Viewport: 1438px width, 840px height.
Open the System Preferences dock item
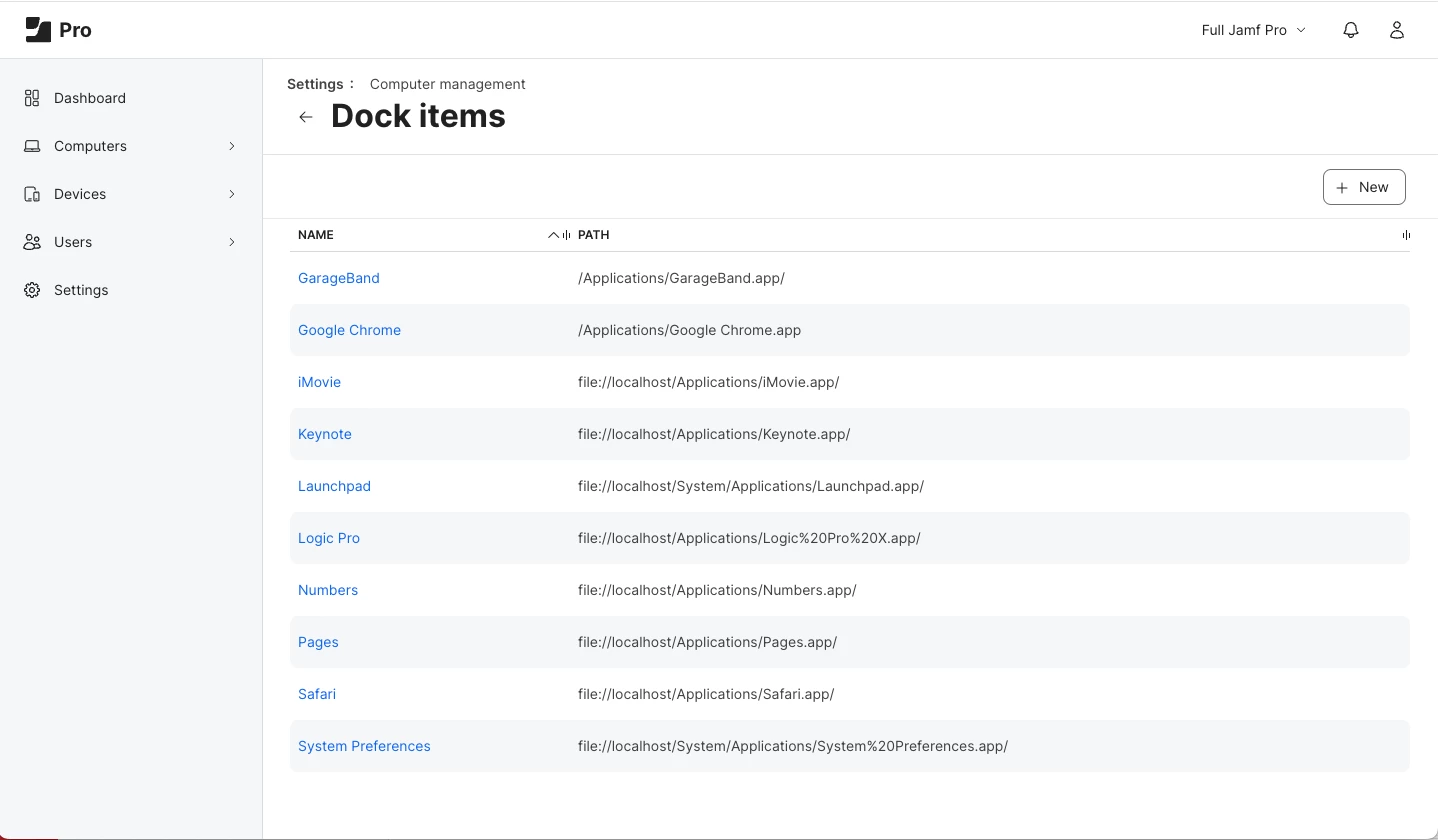(x=364, y=746)
